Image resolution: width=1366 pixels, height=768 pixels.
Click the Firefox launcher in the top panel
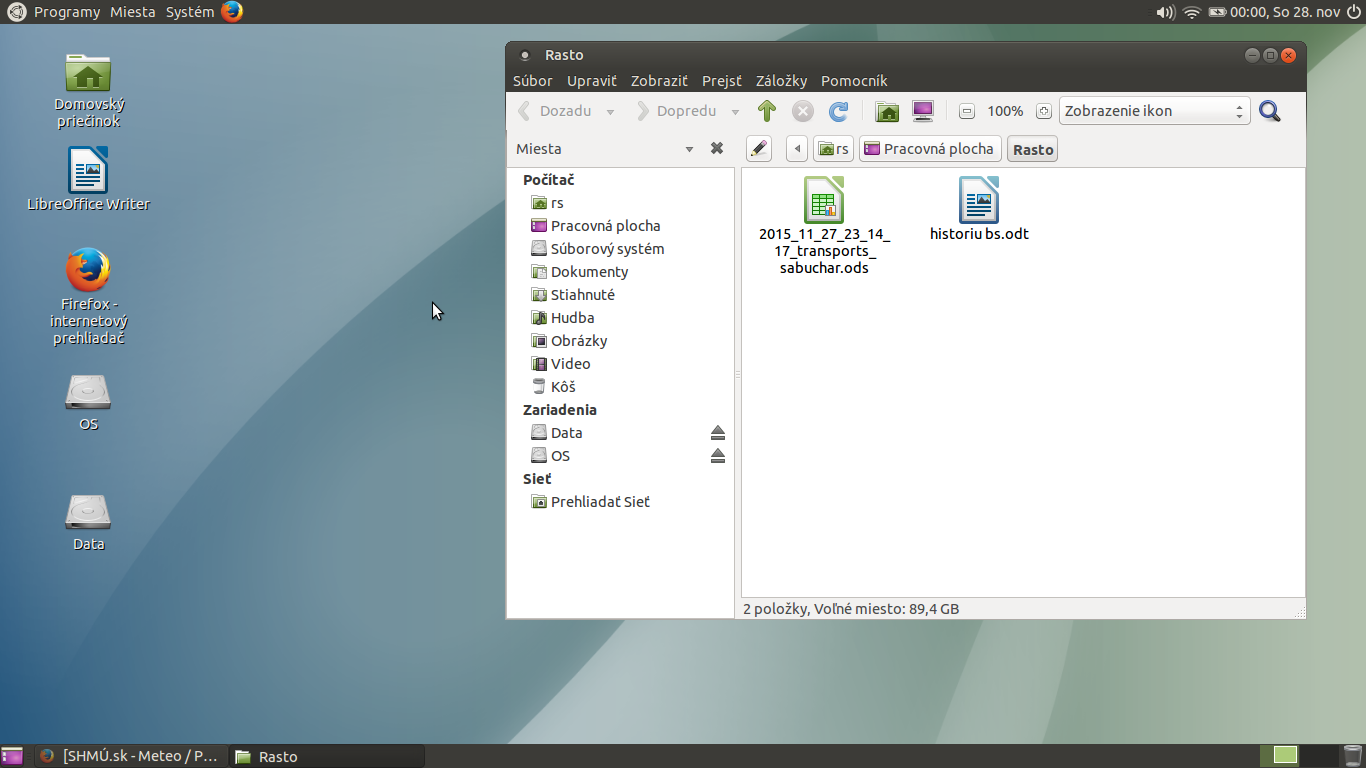point(232,12)
